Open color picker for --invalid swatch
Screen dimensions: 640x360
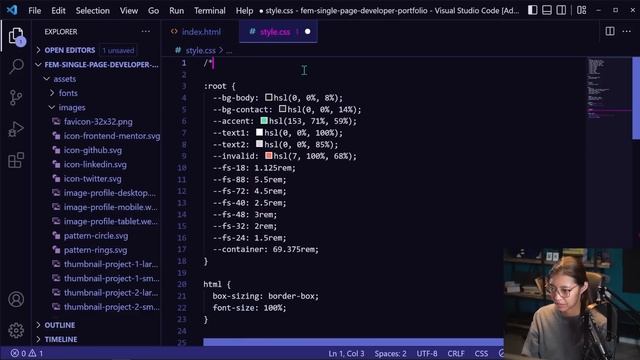269,156
